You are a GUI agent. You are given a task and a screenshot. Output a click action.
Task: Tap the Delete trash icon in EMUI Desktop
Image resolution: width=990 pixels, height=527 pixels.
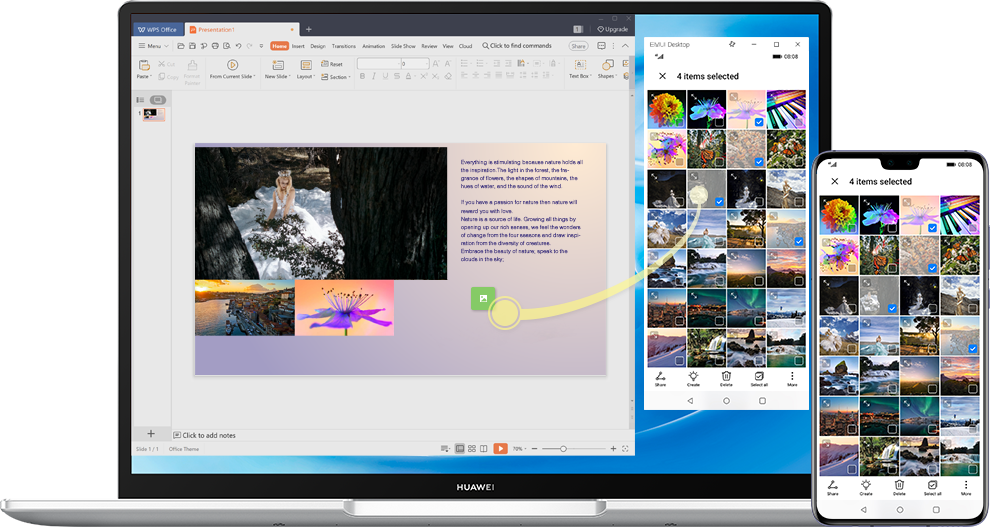[x=726, y=378]
